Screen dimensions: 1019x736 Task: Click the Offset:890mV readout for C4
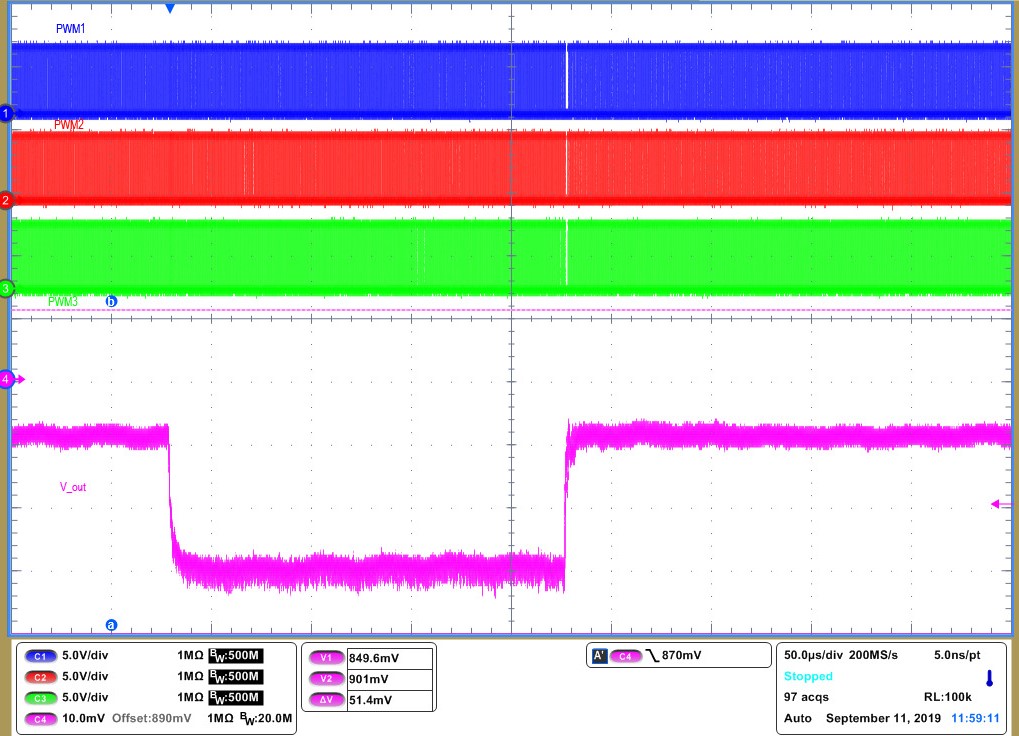(x=150, y=718)
